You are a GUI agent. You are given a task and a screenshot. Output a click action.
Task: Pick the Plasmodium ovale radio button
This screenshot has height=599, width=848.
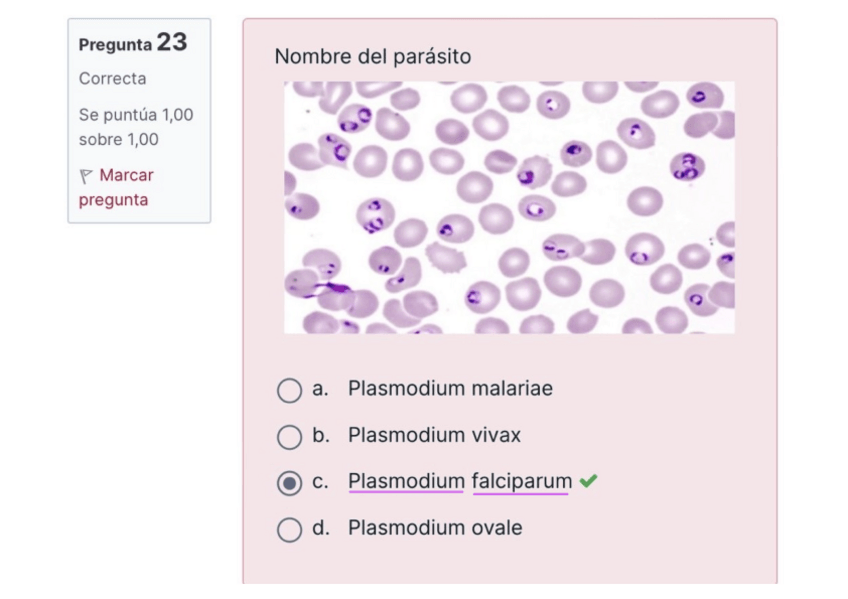289,529
